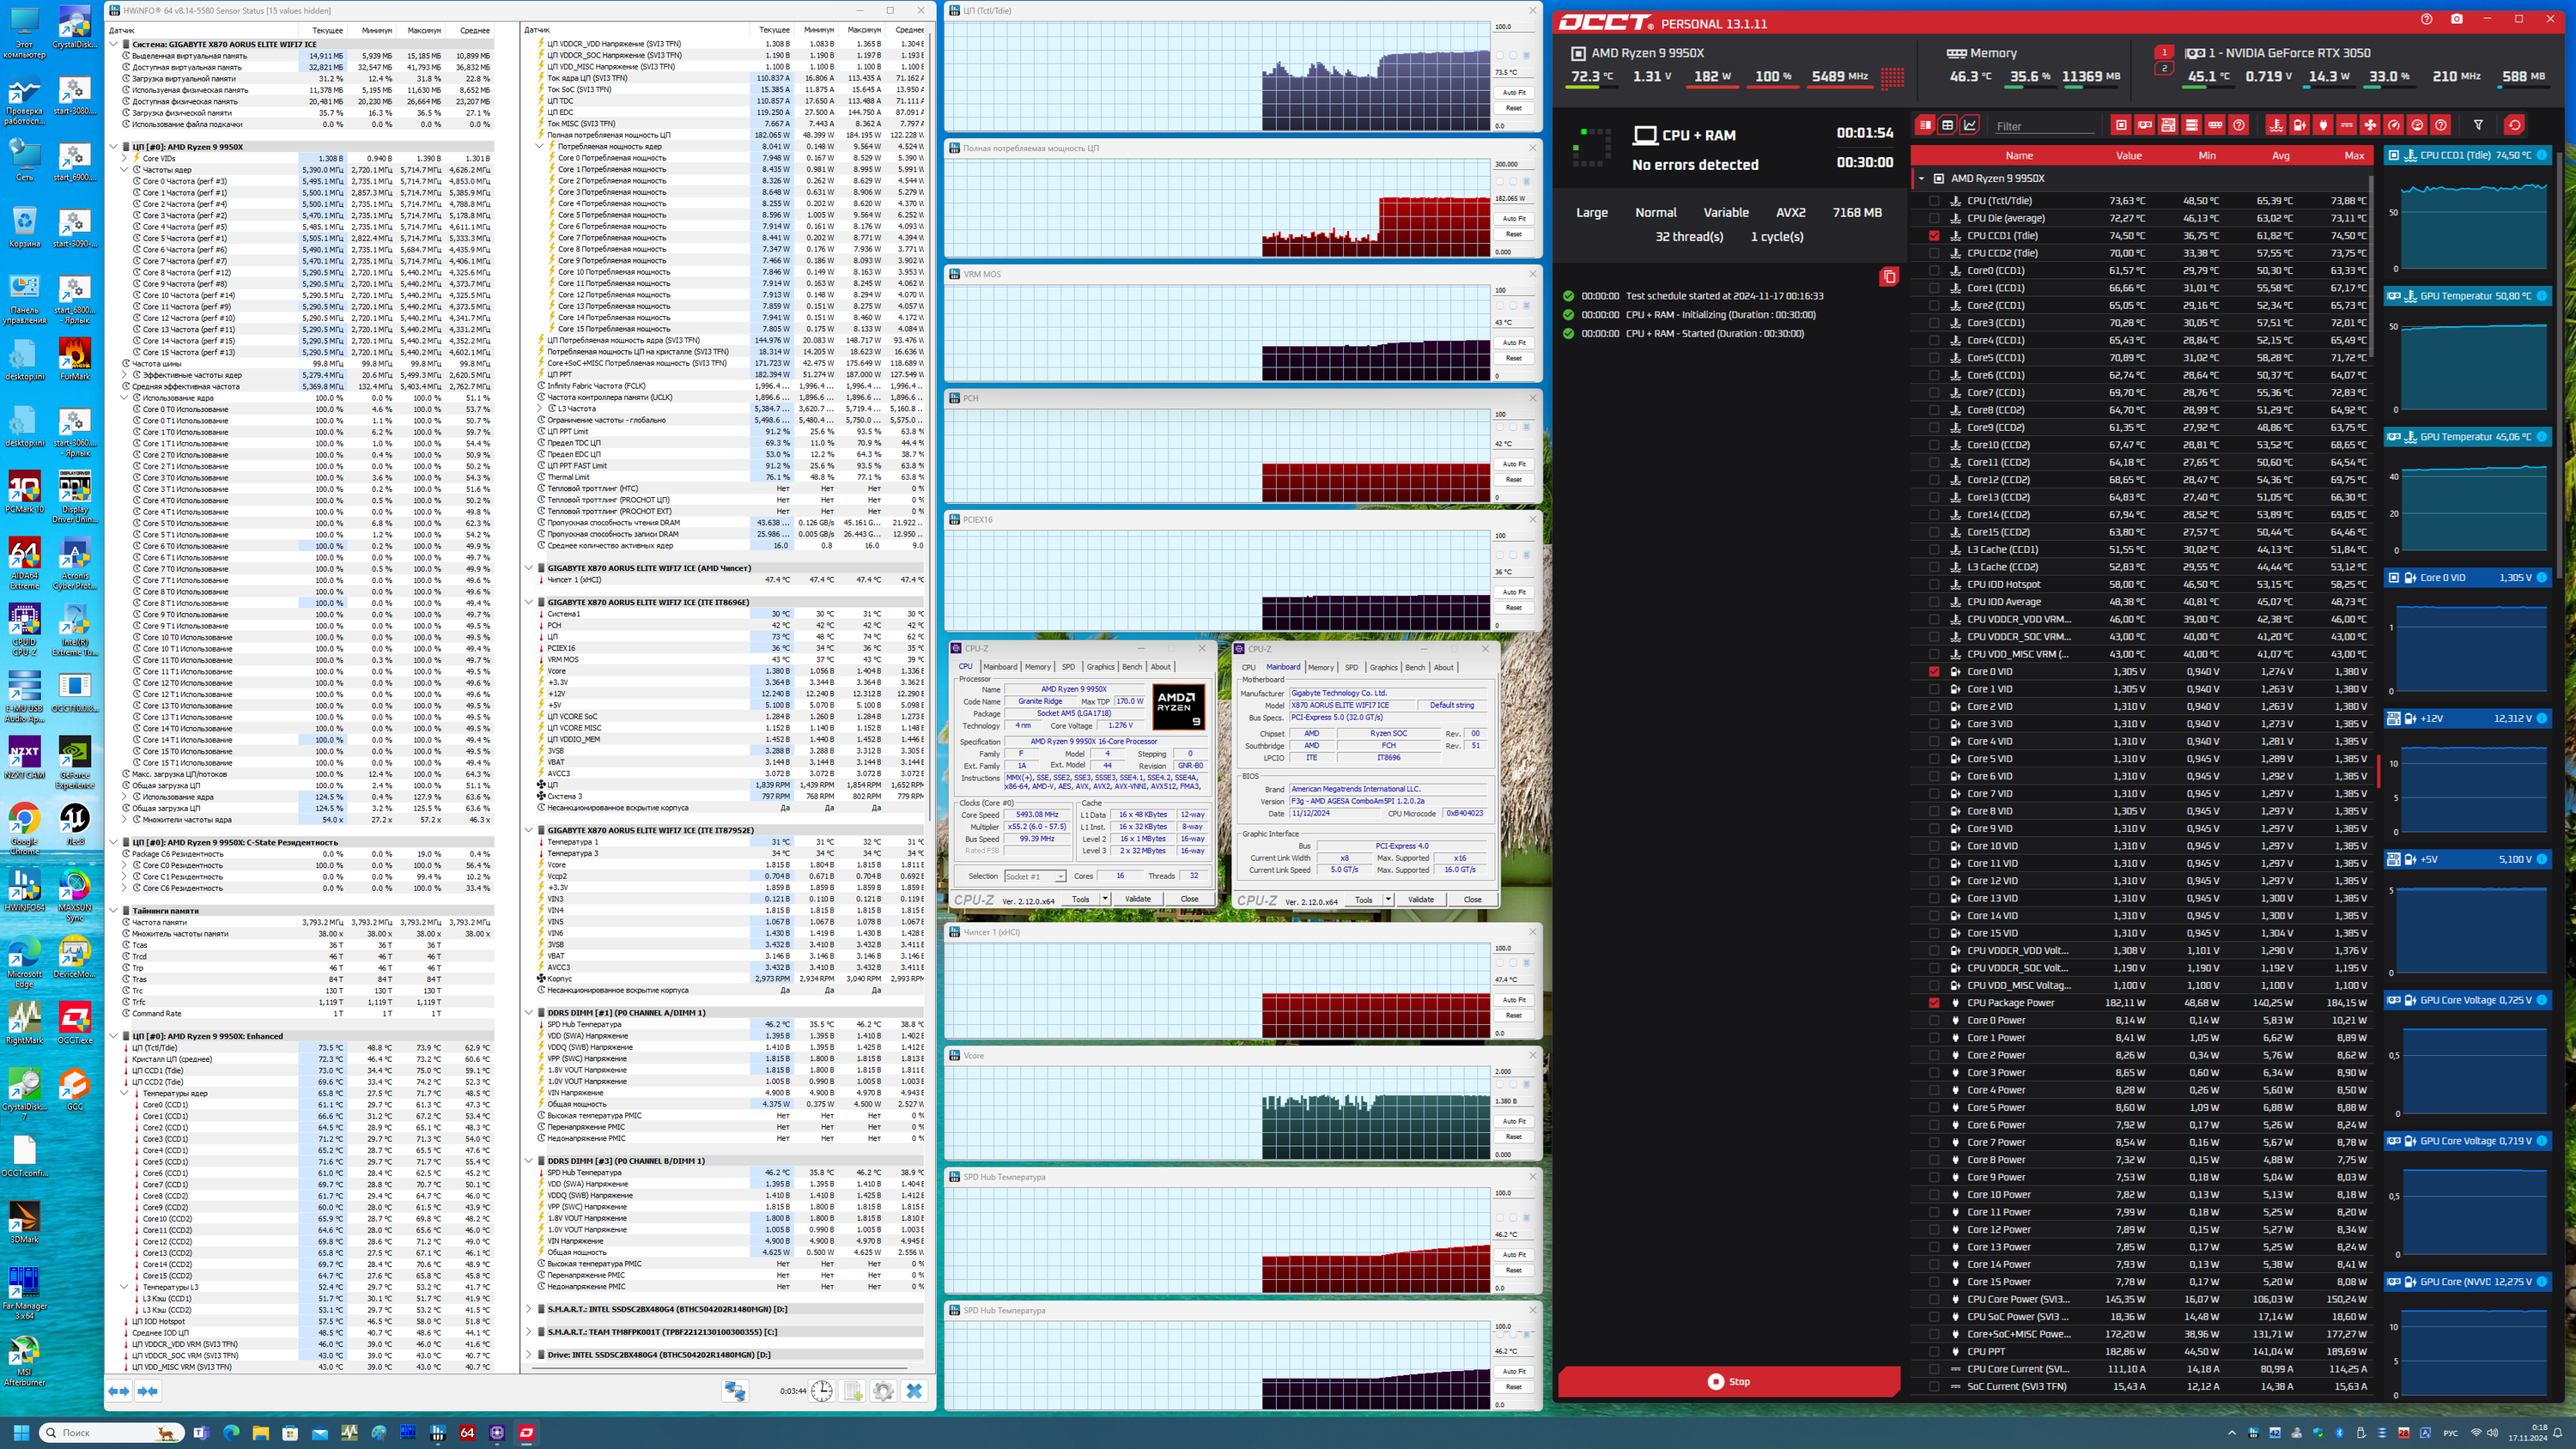Click the fan sensor filter icon in OCCT
Viewport: 2576px width, 1449px height.
pyautogui.click(x=2370, y=125)
